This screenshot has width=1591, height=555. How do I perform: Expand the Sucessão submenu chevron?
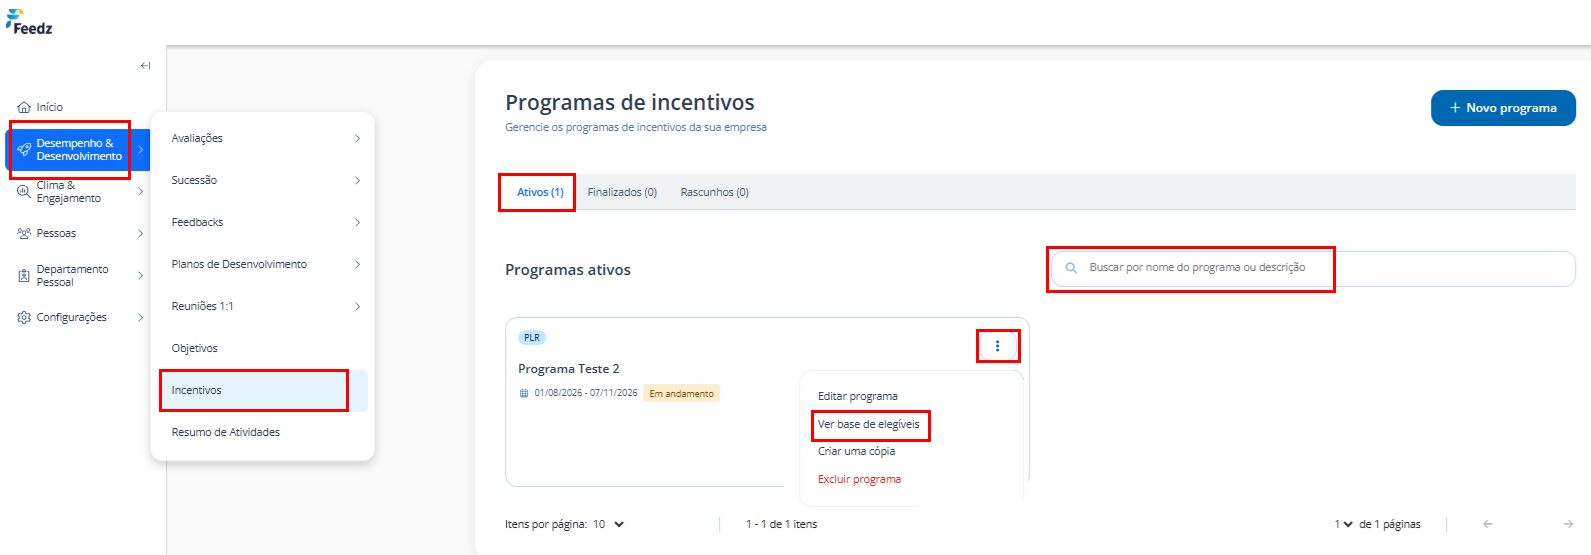click(357, 180)
